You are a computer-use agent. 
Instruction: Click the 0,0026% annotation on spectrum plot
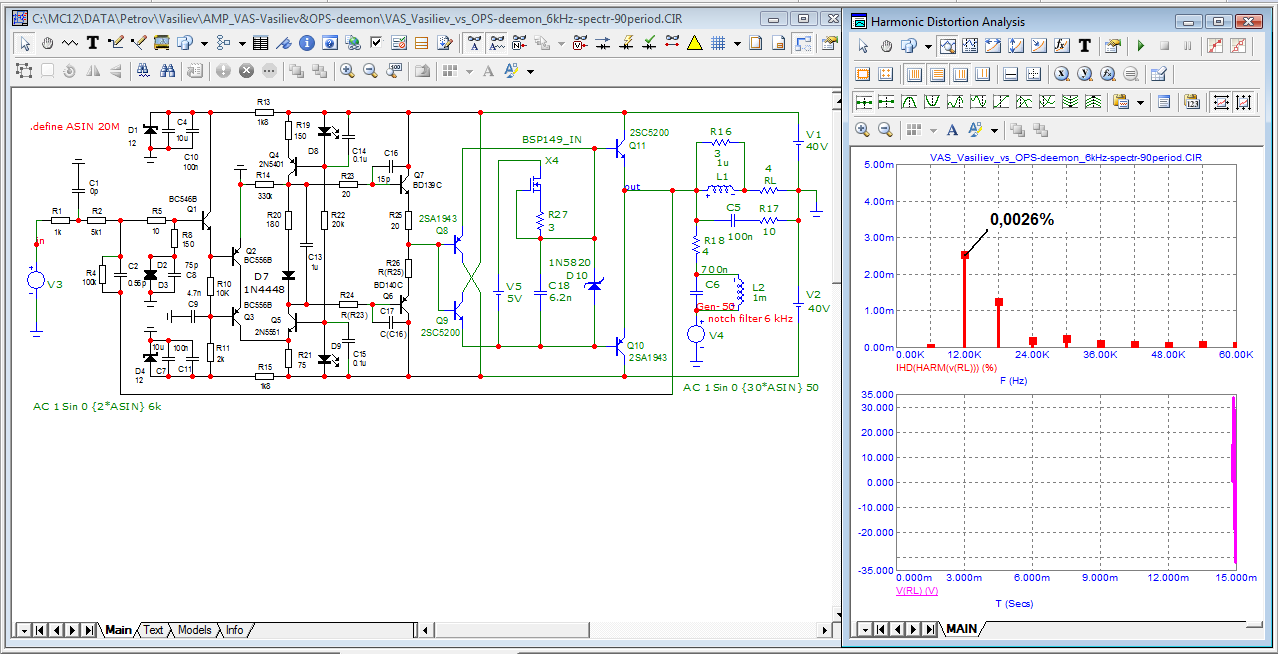click(x=1021, y=219)
